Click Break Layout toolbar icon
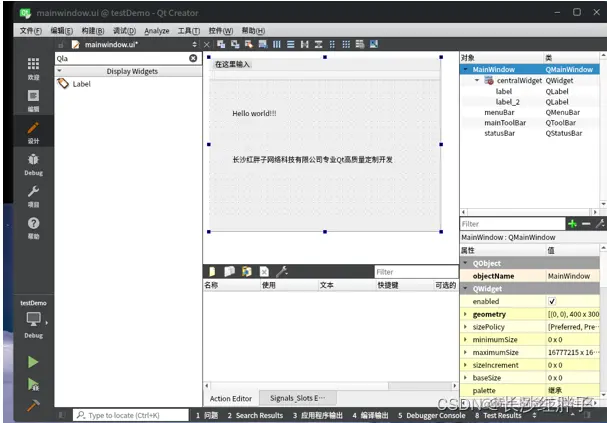 [360, 44]
